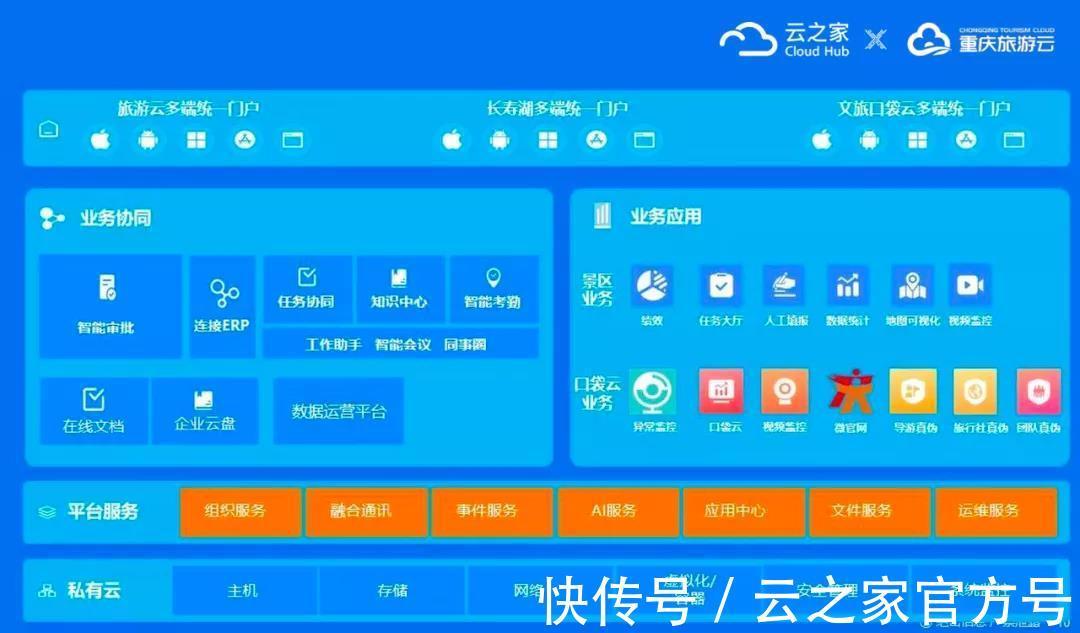Click browser window icon under 旅游云多端统一门户

pyautogui.click(x=293, y=141)
